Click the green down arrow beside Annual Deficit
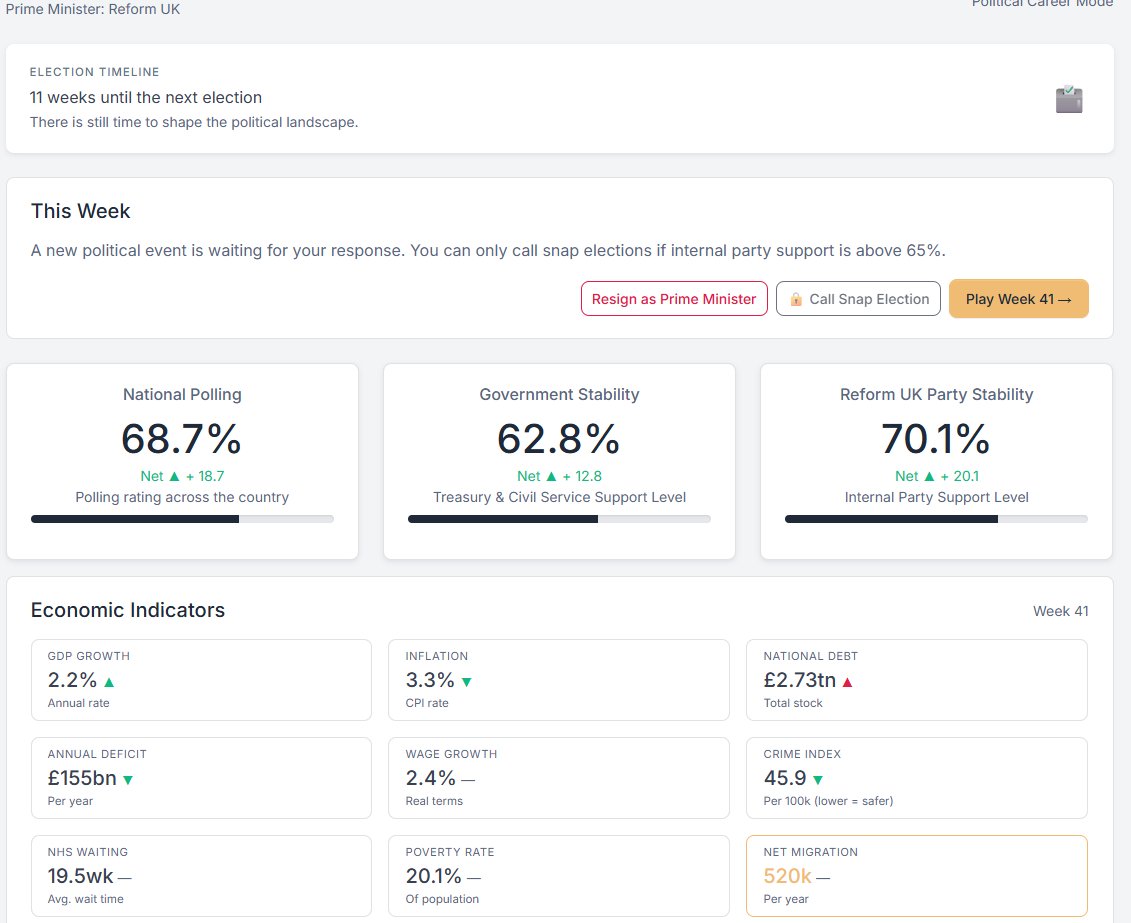The height and width of the screenshot is (923, 1131). click(128, 780)
